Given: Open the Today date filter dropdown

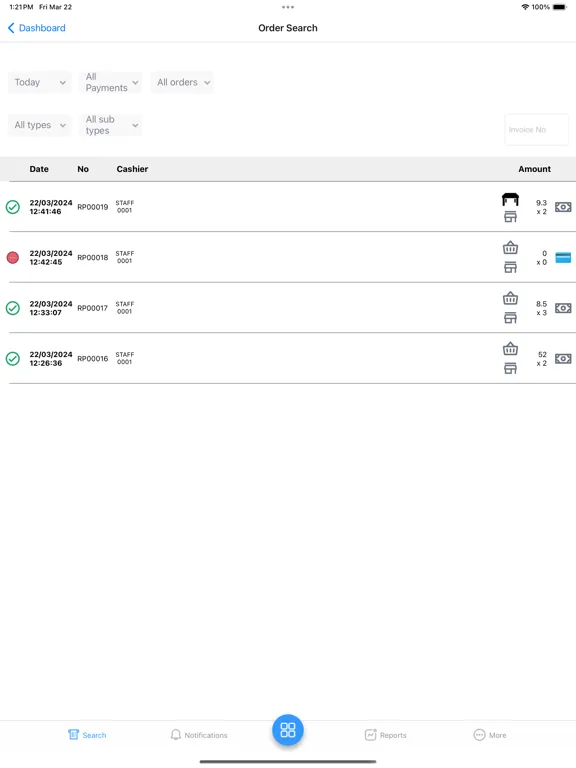Looking at the screenshot, I should [40, 82].
